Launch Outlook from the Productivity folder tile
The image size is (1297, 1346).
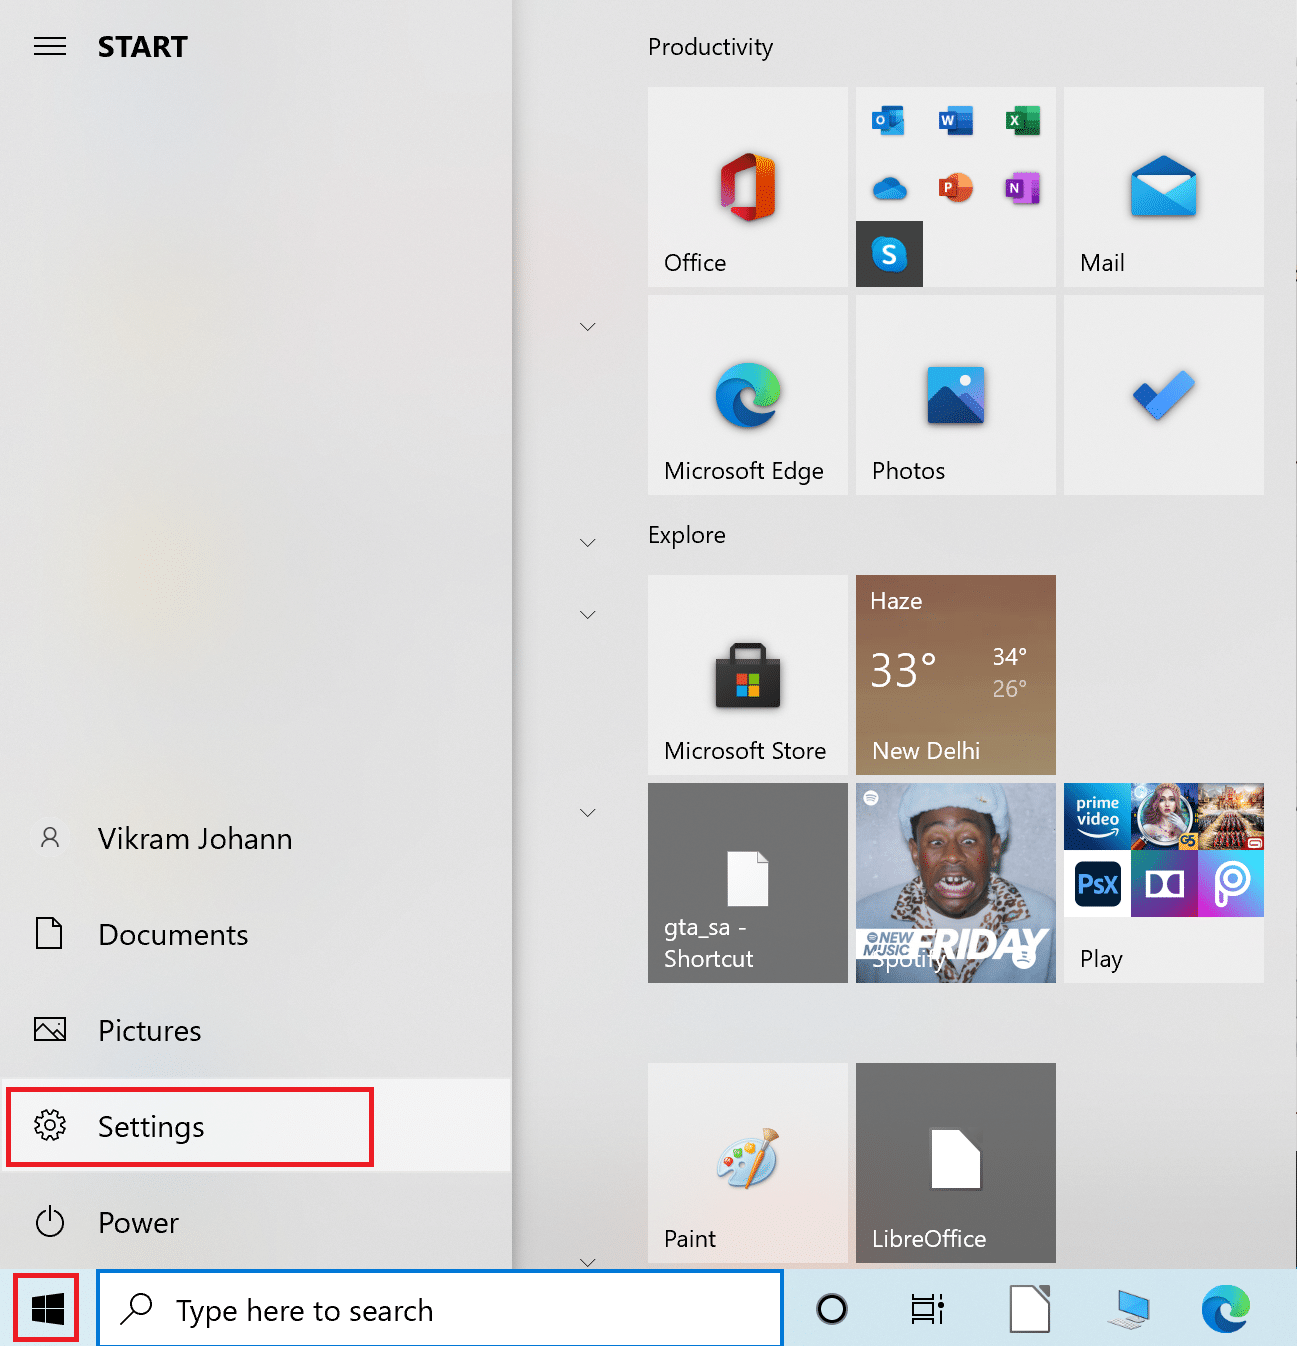889,121
